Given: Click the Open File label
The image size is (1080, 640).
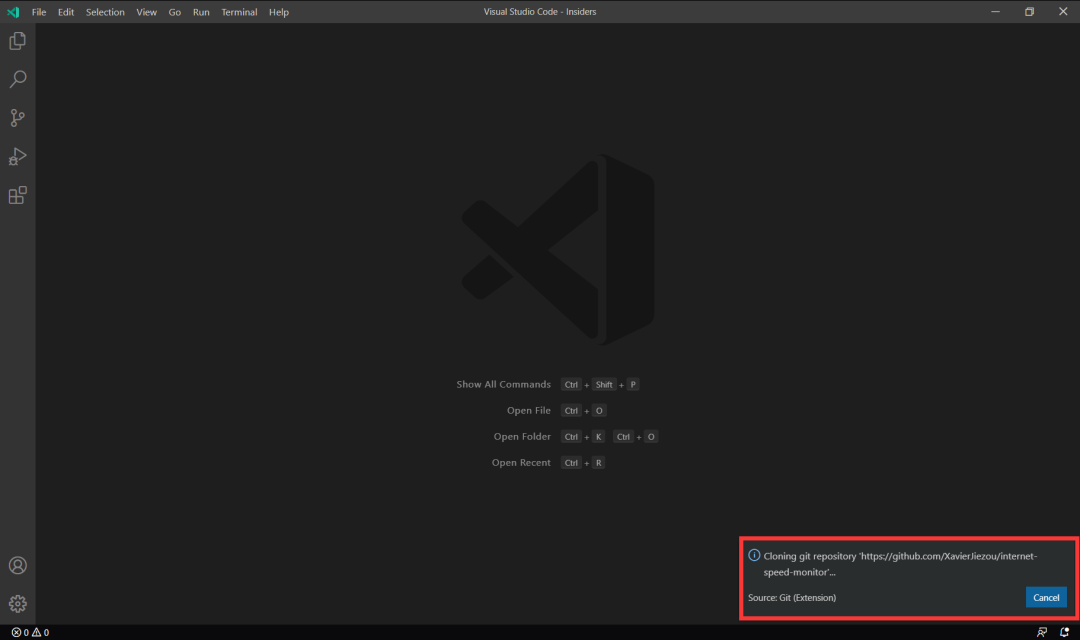Looking at the screenshot, I should pos(529,411).
